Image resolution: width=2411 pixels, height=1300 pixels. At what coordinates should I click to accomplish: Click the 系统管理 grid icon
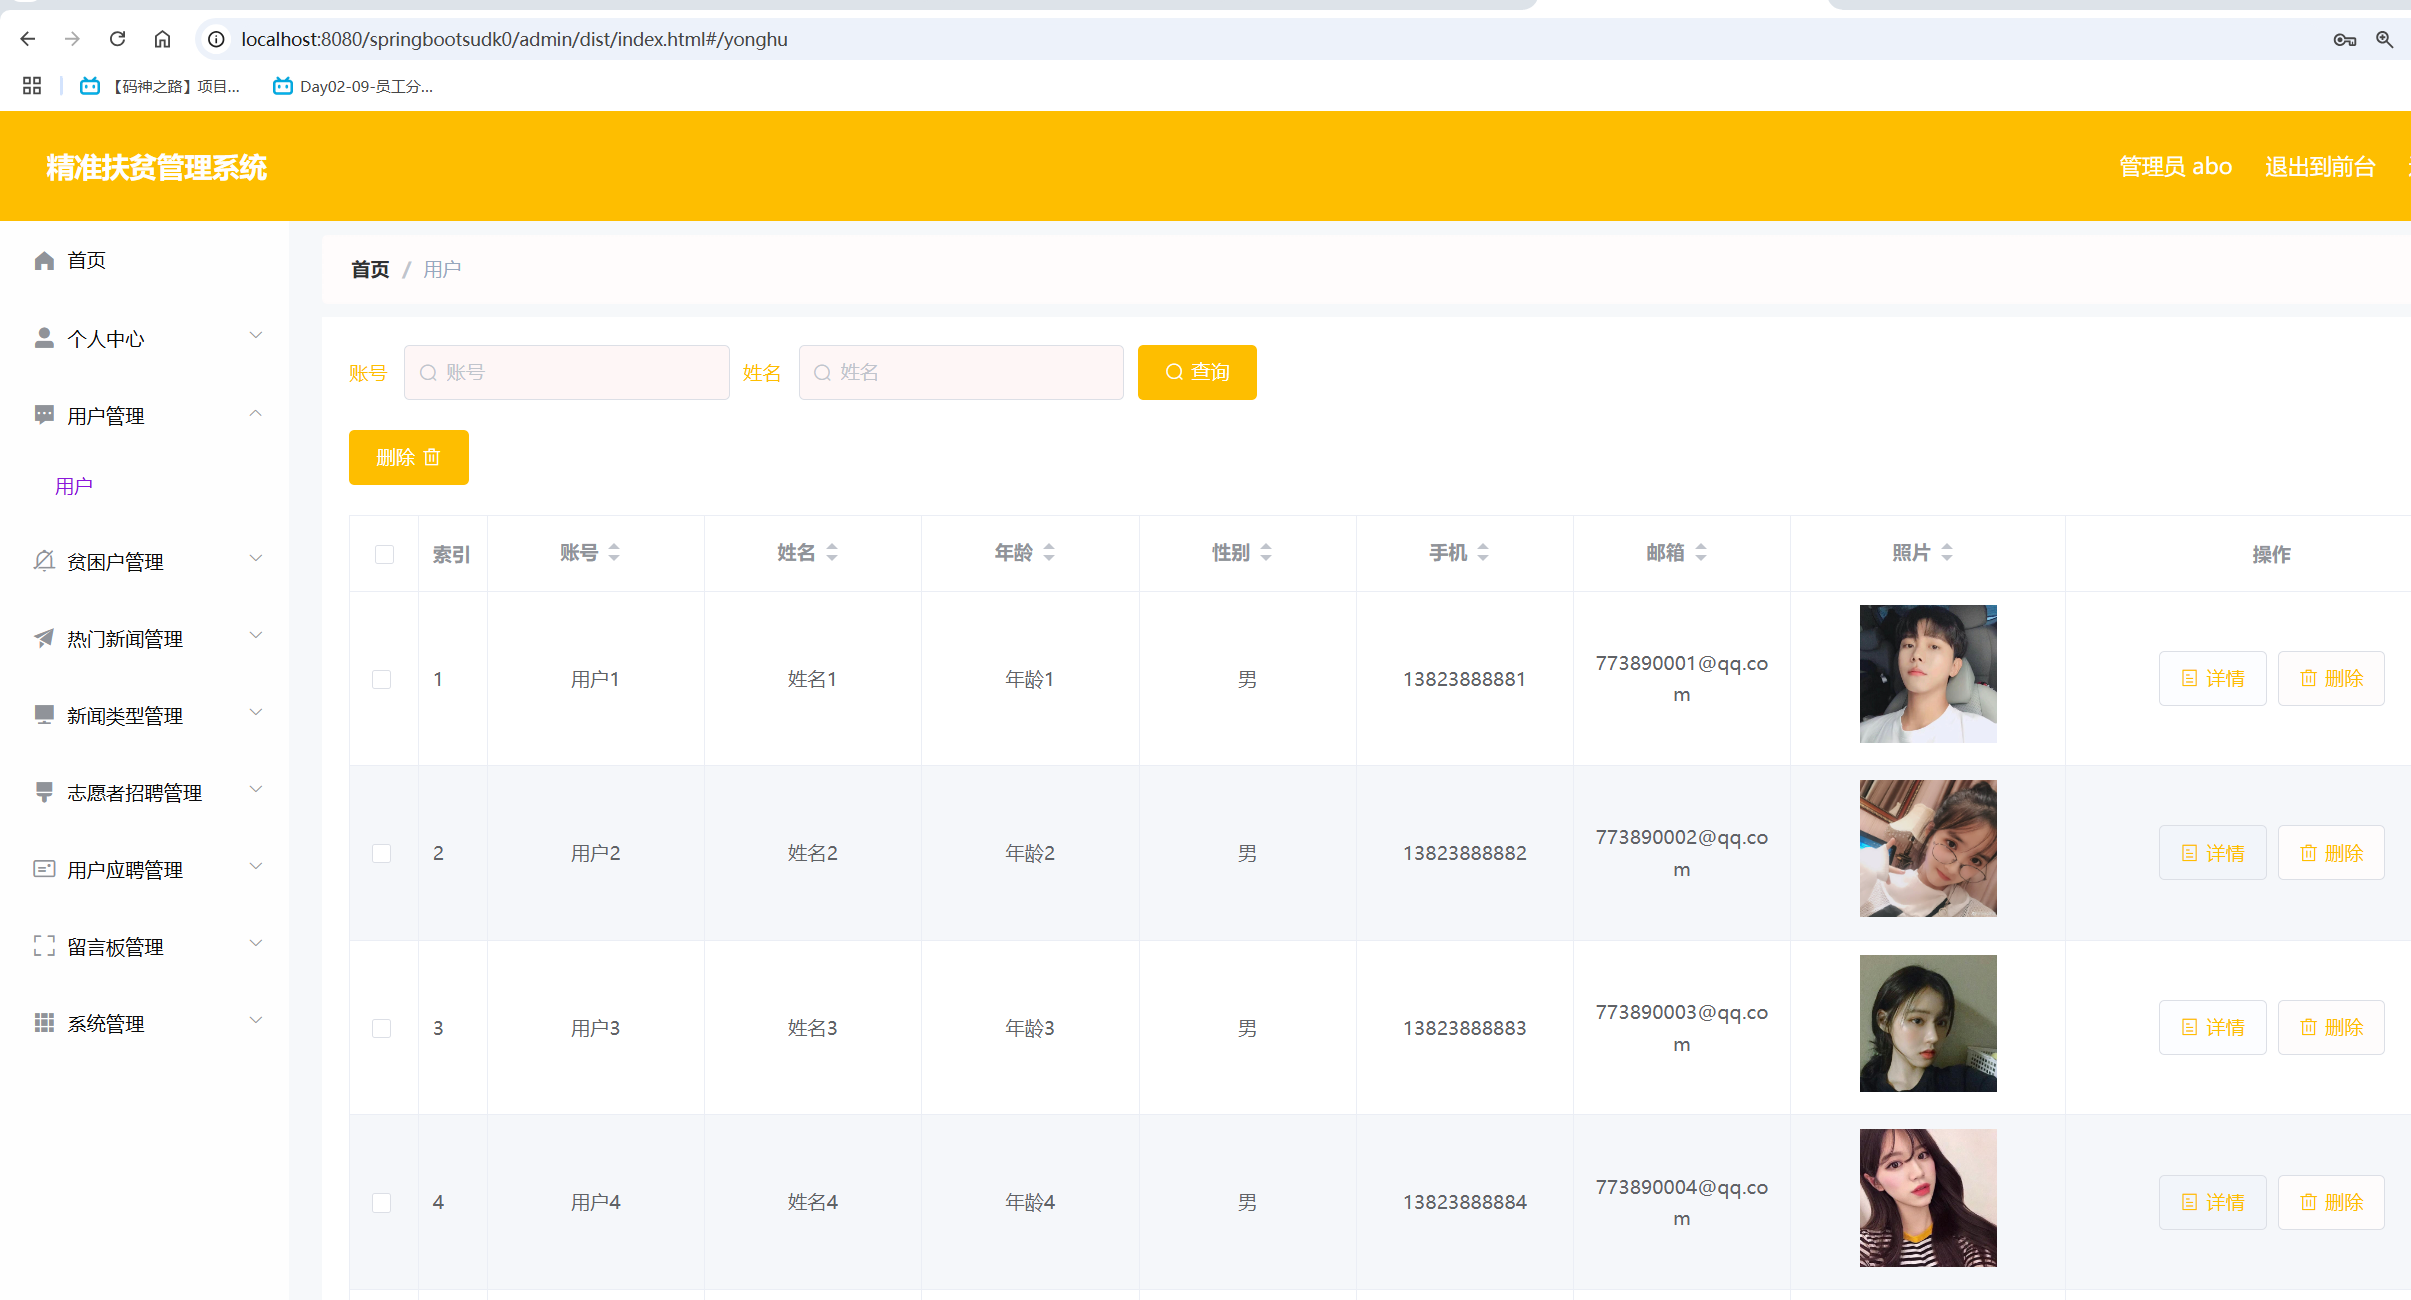point(44,1023)
